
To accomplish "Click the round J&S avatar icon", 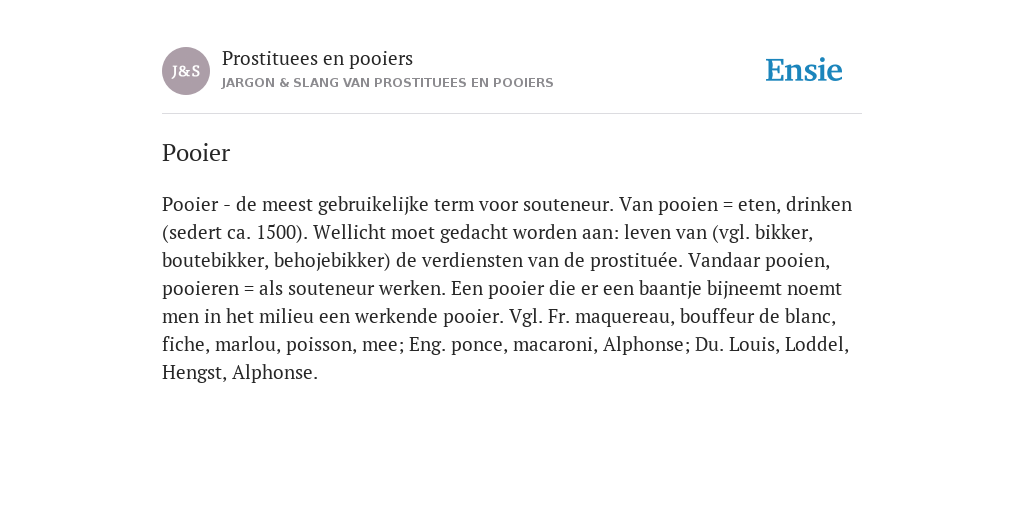I will click(185, 71).
